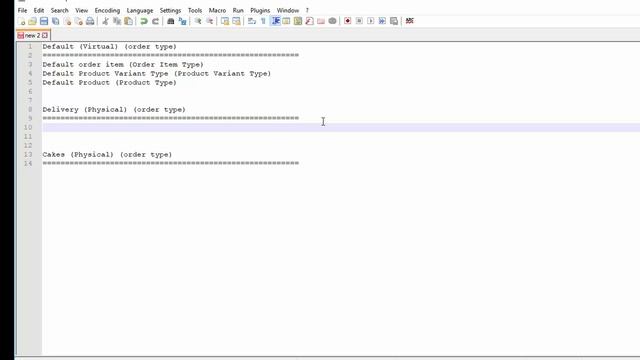Show the Document Map panel icon
This screenshot has height=360, width=640.
point(298,21)
